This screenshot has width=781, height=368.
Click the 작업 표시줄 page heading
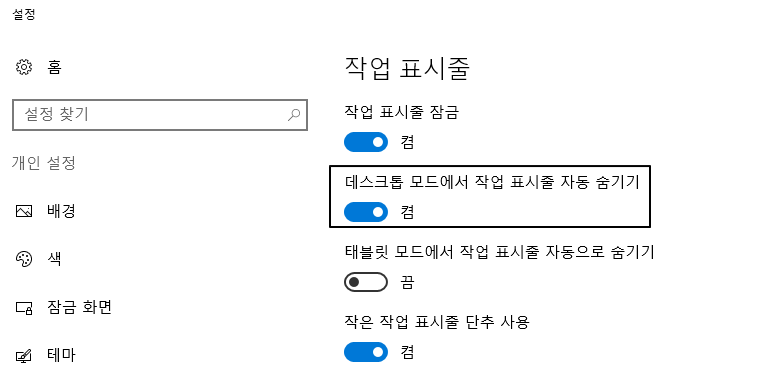click(407, 69)
